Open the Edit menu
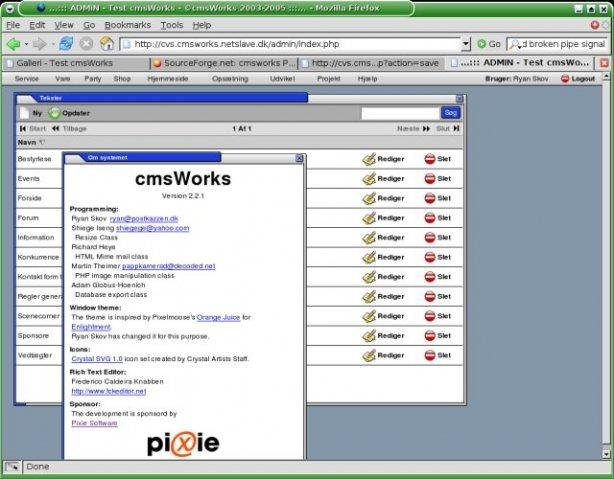 (x=37, y=25)
